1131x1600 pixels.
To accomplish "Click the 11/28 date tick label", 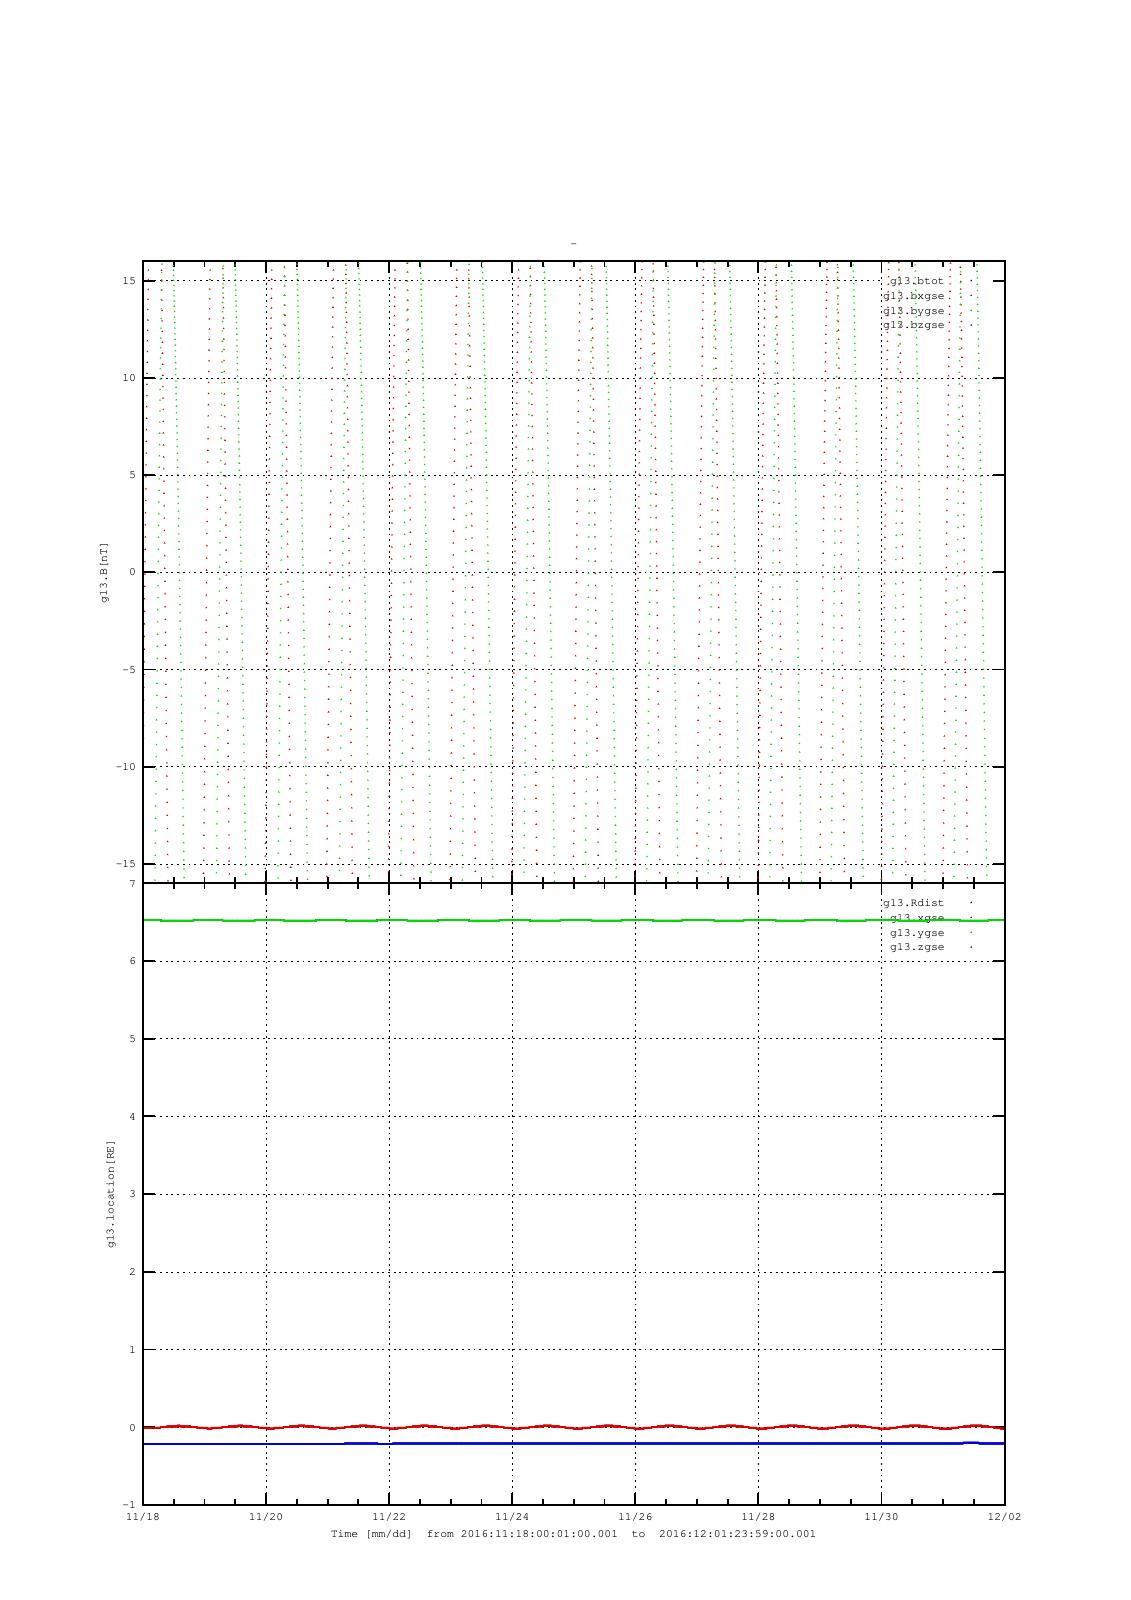I will point(758,1516).
